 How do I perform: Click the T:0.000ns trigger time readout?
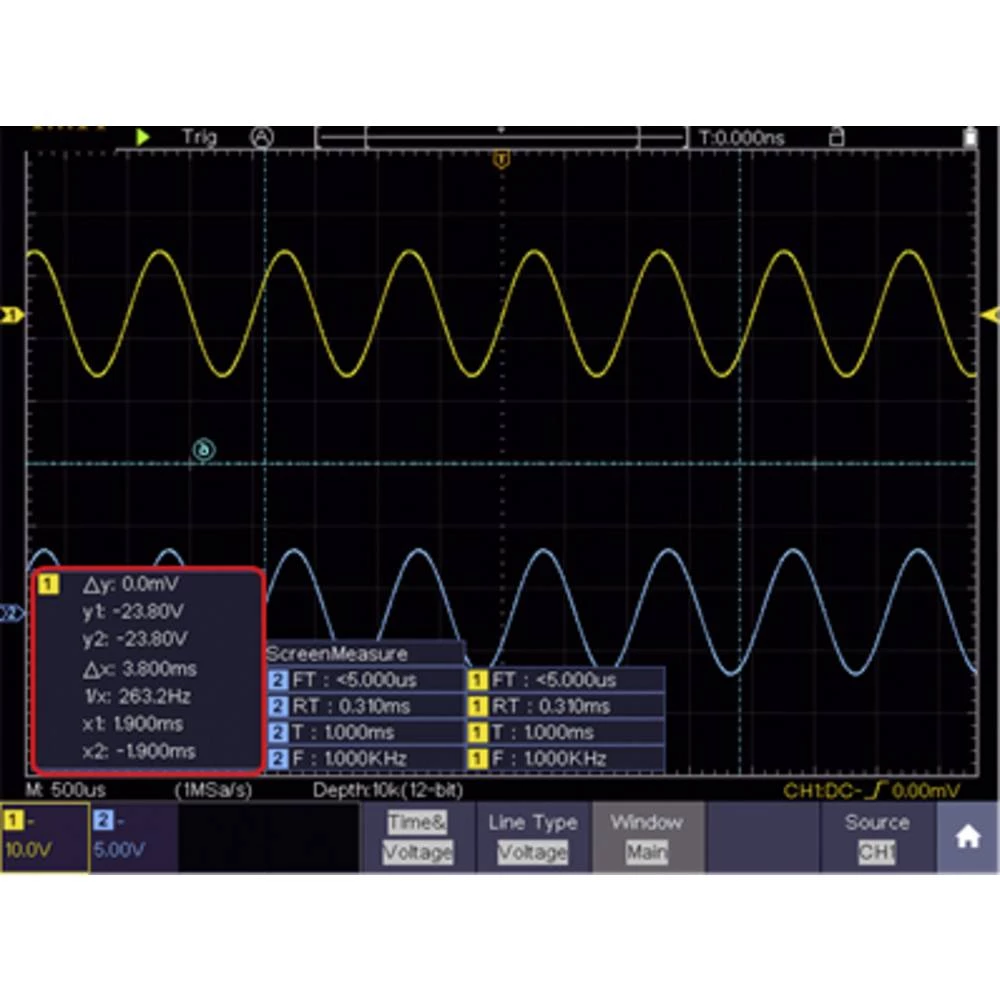741,138
